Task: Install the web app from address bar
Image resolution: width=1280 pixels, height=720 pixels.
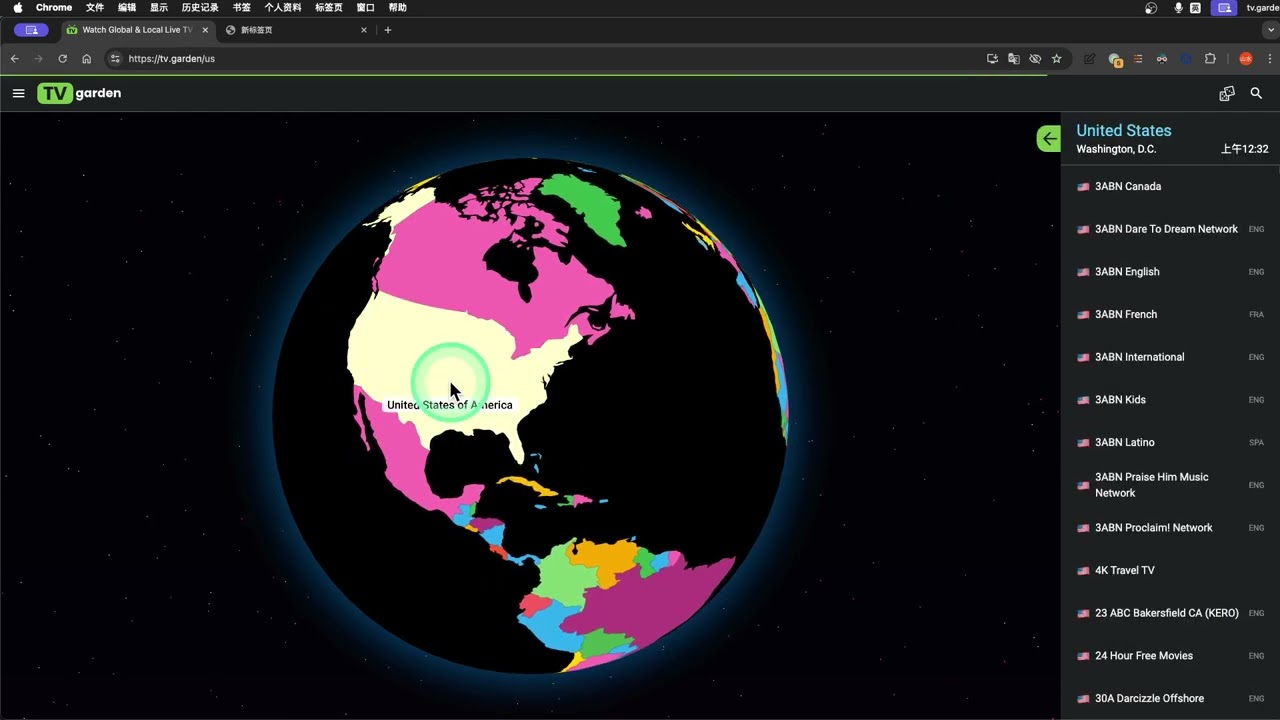Action: 992,59
